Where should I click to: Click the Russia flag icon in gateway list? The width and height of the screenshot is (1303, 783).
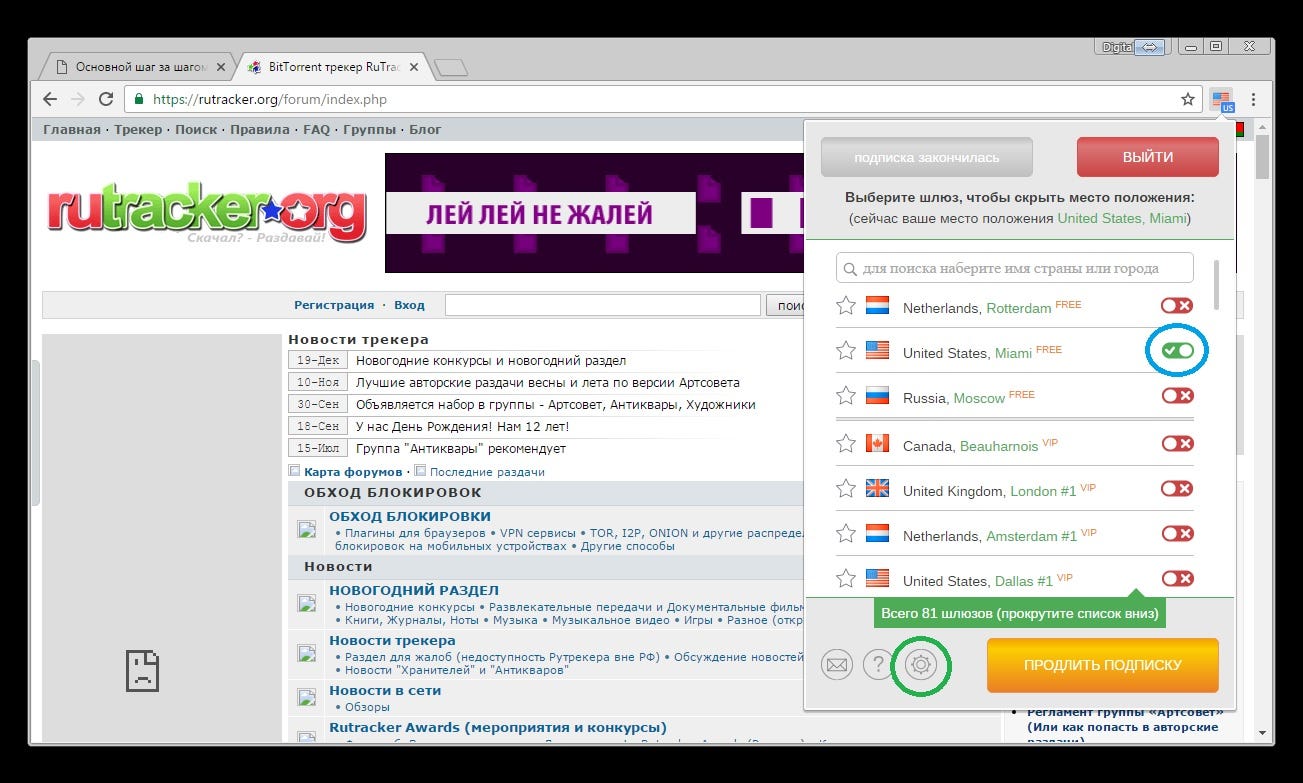tap(877, 396)
